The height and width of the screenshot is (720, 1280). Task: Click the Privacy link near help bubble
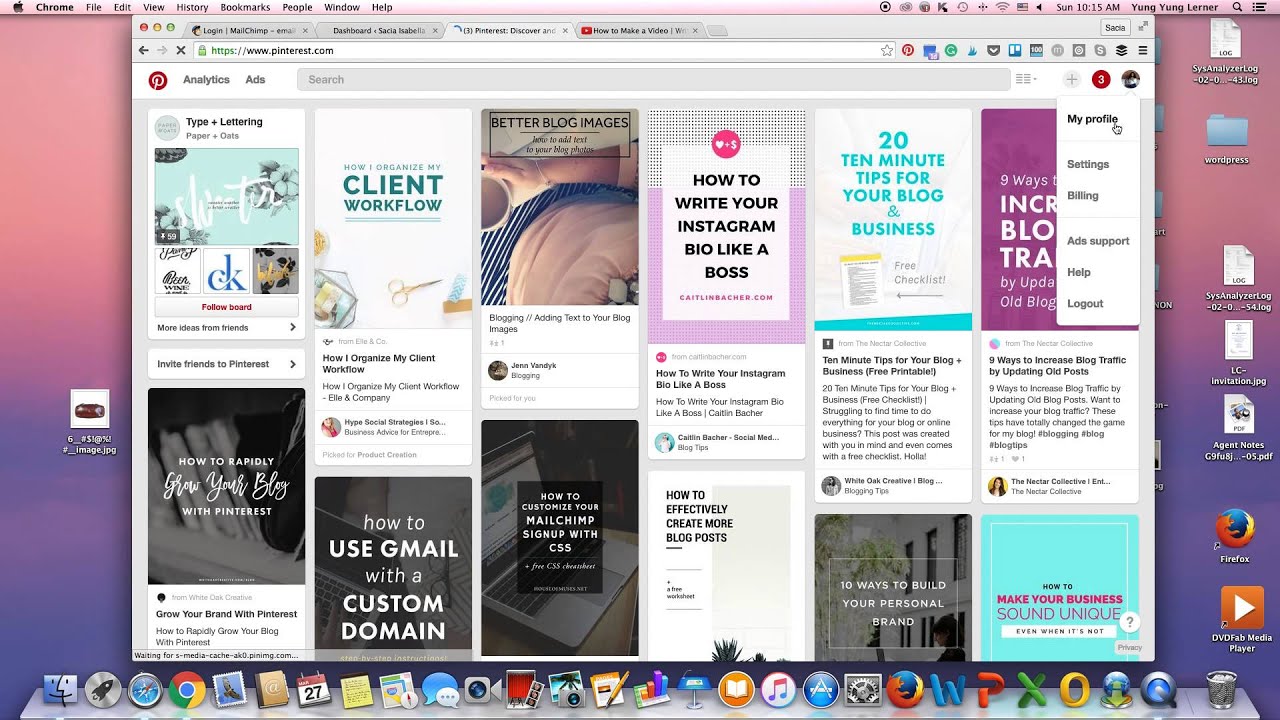(1129, 647)
